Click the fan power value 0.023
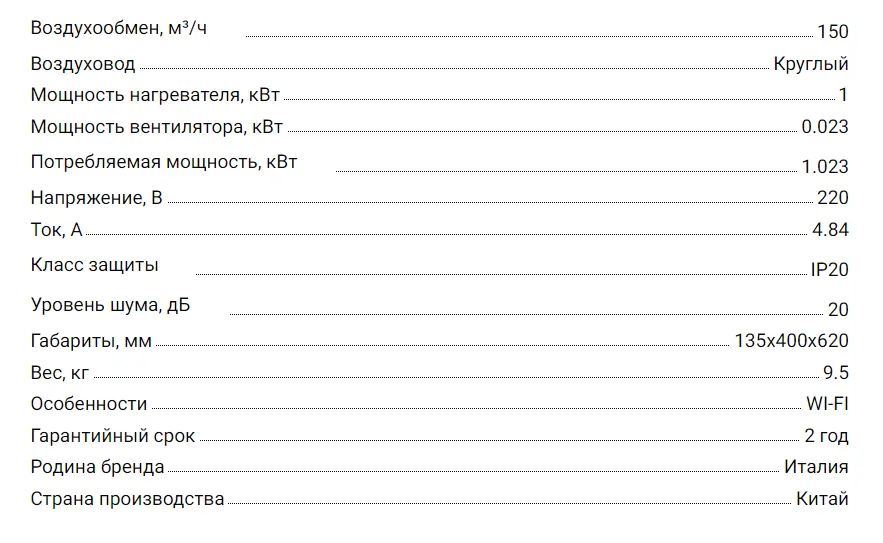 click(x=825, y=127)
